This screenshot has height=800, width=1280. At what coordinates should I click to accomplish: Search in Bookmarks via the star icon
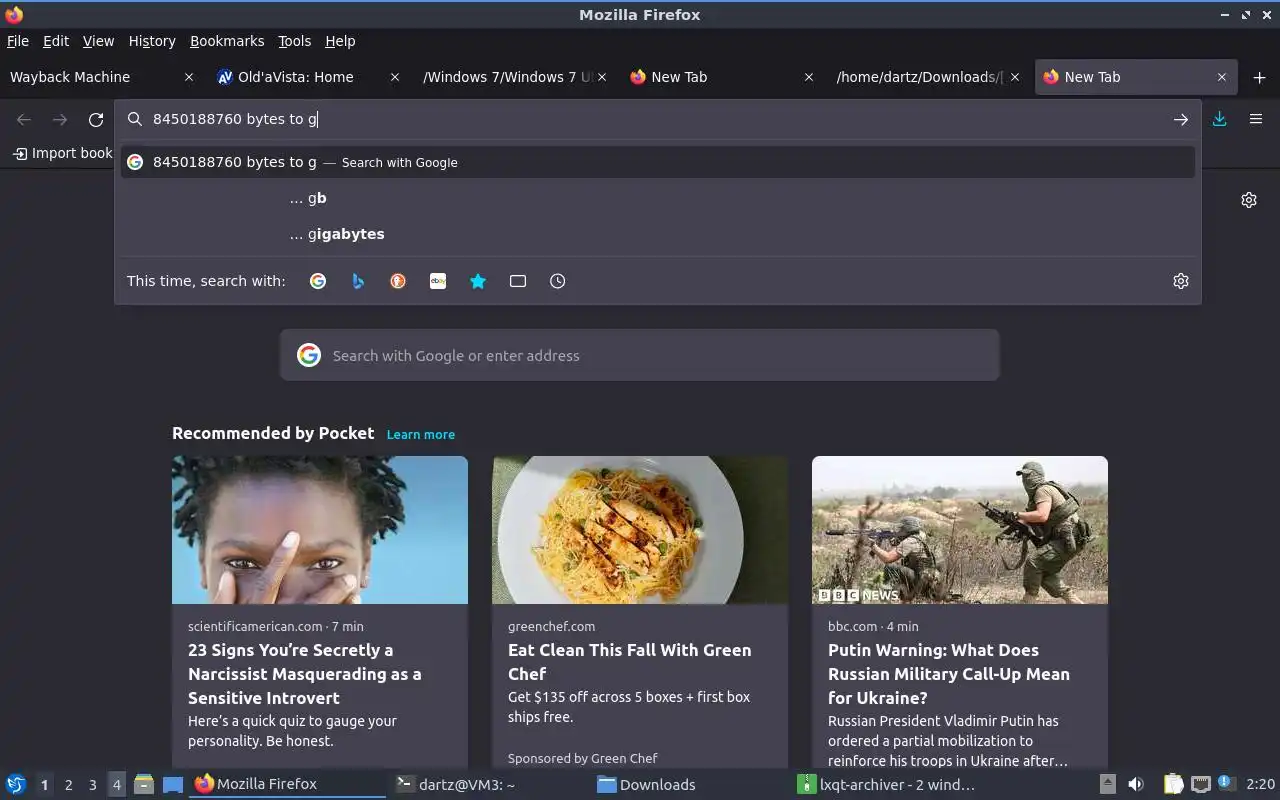point(478,281)
